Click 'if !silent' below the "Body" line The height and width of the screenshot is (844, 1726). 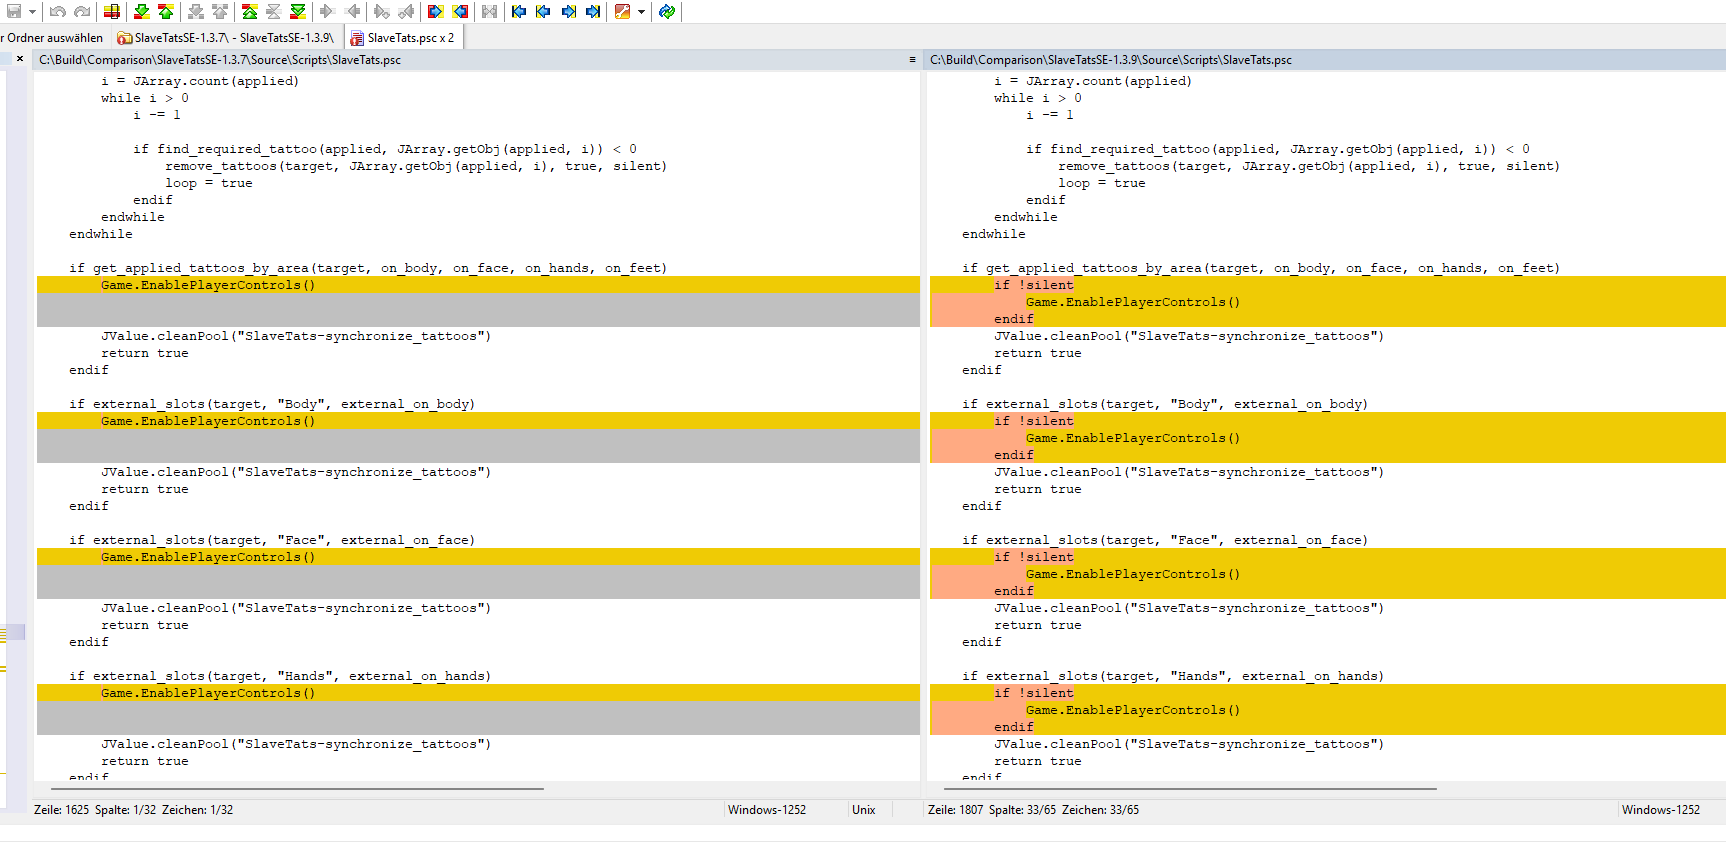tap(1034, 421)
